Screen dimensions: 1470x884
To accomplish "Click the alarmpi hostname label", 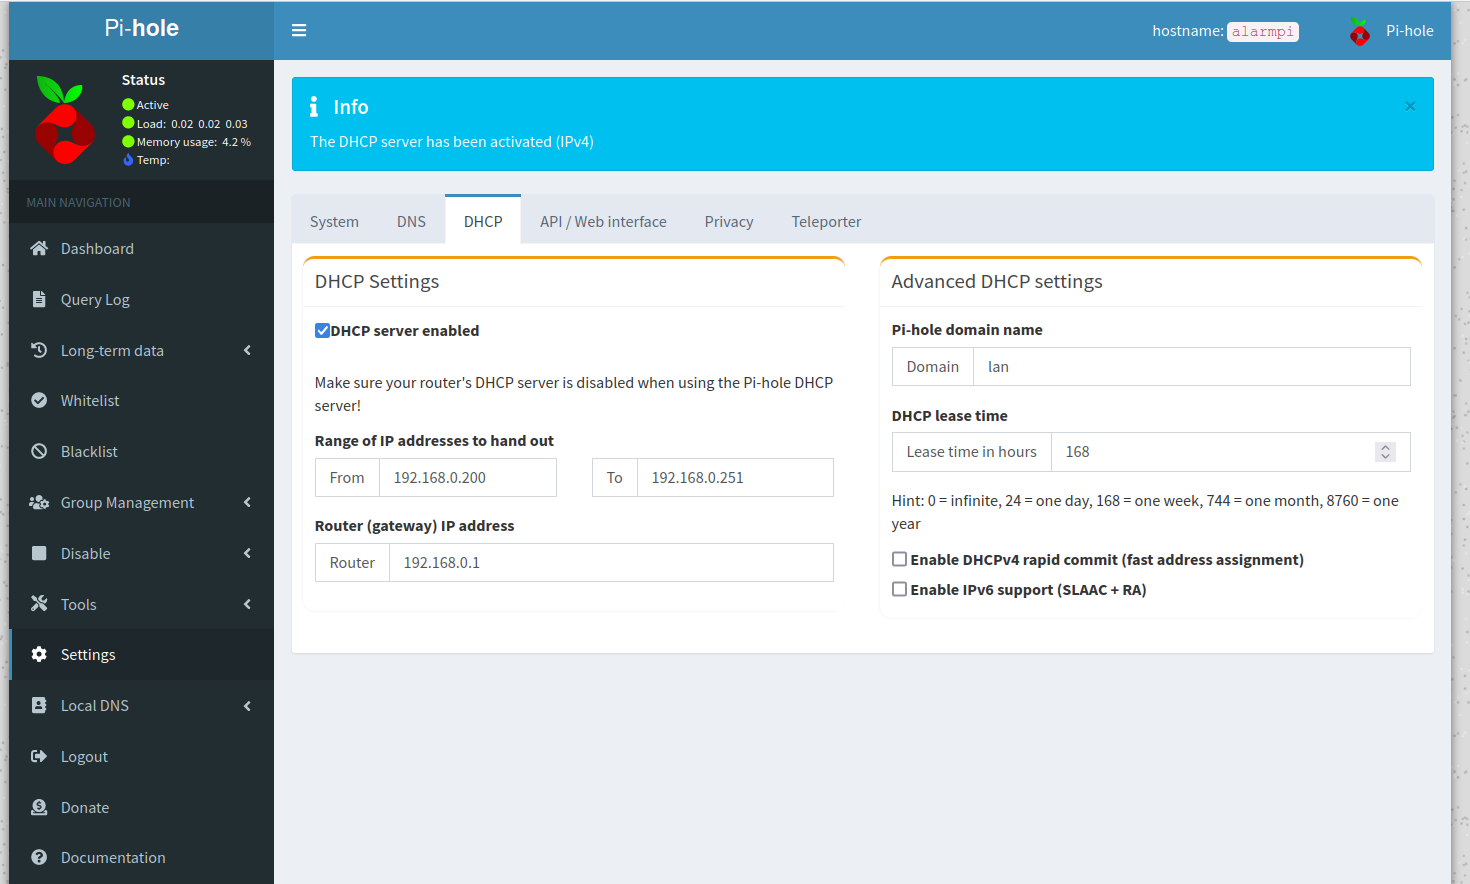I will (1263, 31).
